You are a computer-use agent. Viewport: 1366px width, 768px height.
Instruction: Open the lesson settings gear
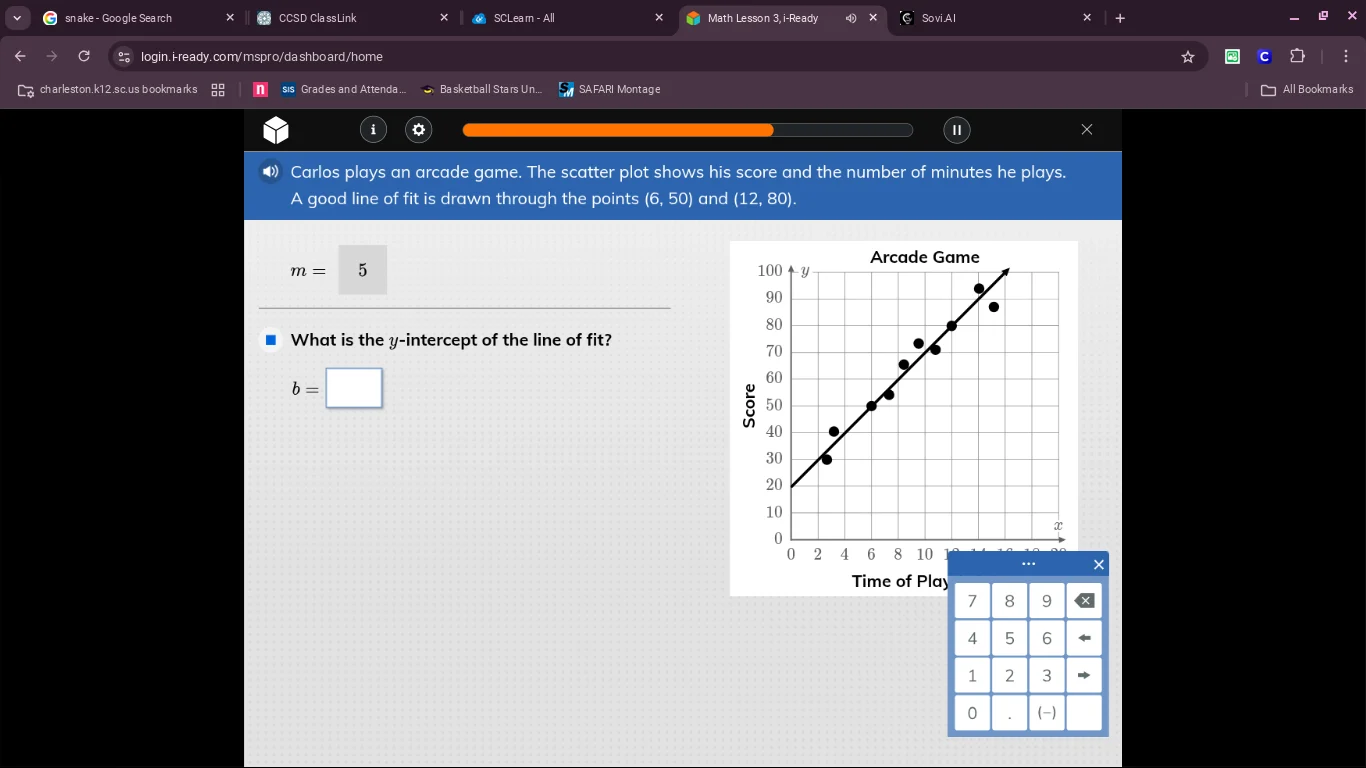pyautogui.click(x=418, y=129)
